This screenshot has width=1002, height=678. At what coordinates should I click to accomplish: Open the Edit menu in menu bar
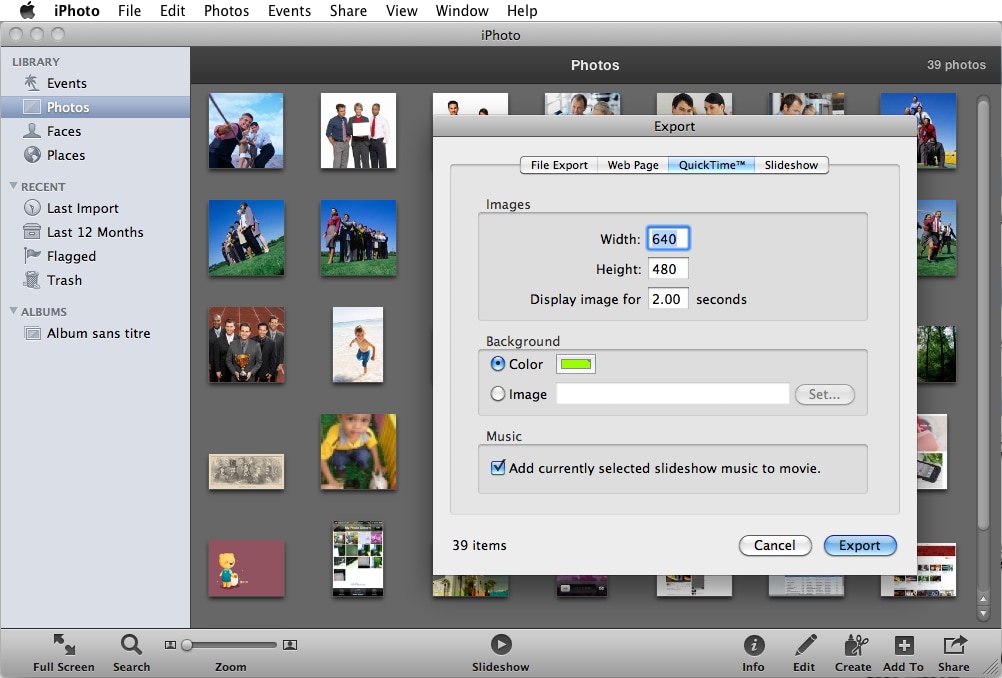(172, 10)
